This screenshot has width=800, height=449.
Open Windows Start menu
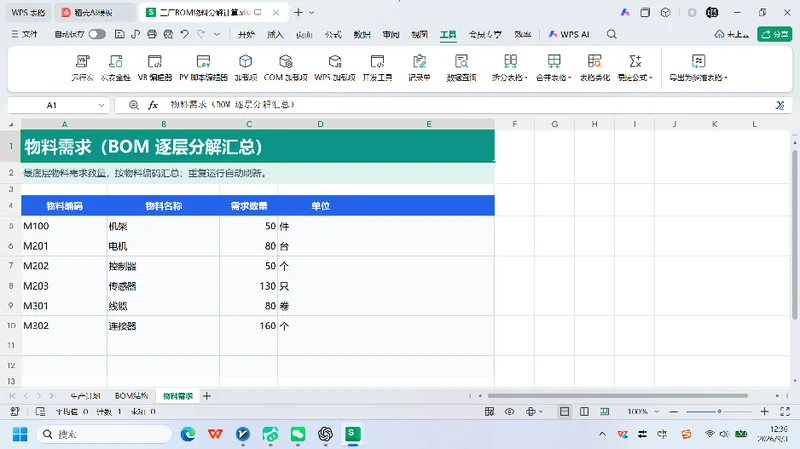pyautogui.click(x=20, y=434)
